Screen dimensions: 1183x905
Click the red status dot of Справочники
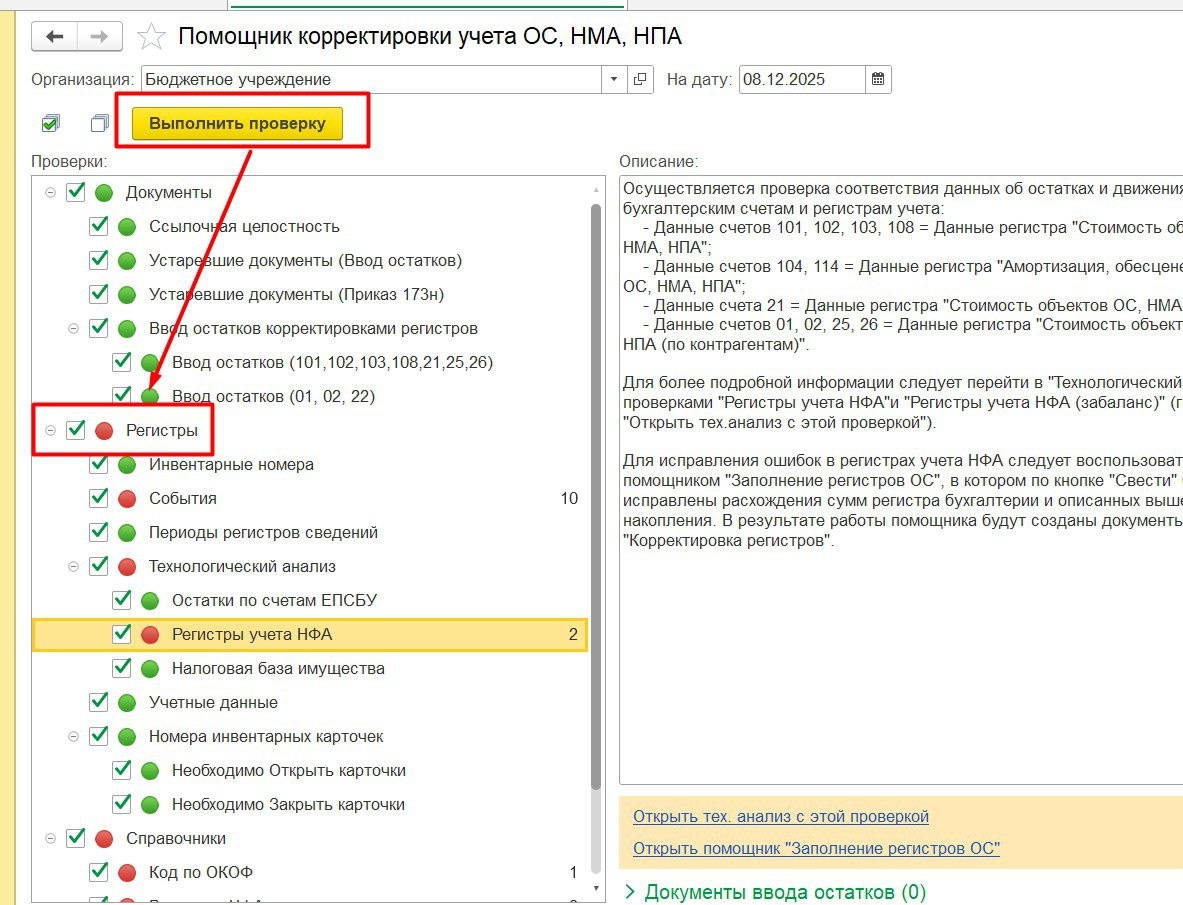pos(104,839)
